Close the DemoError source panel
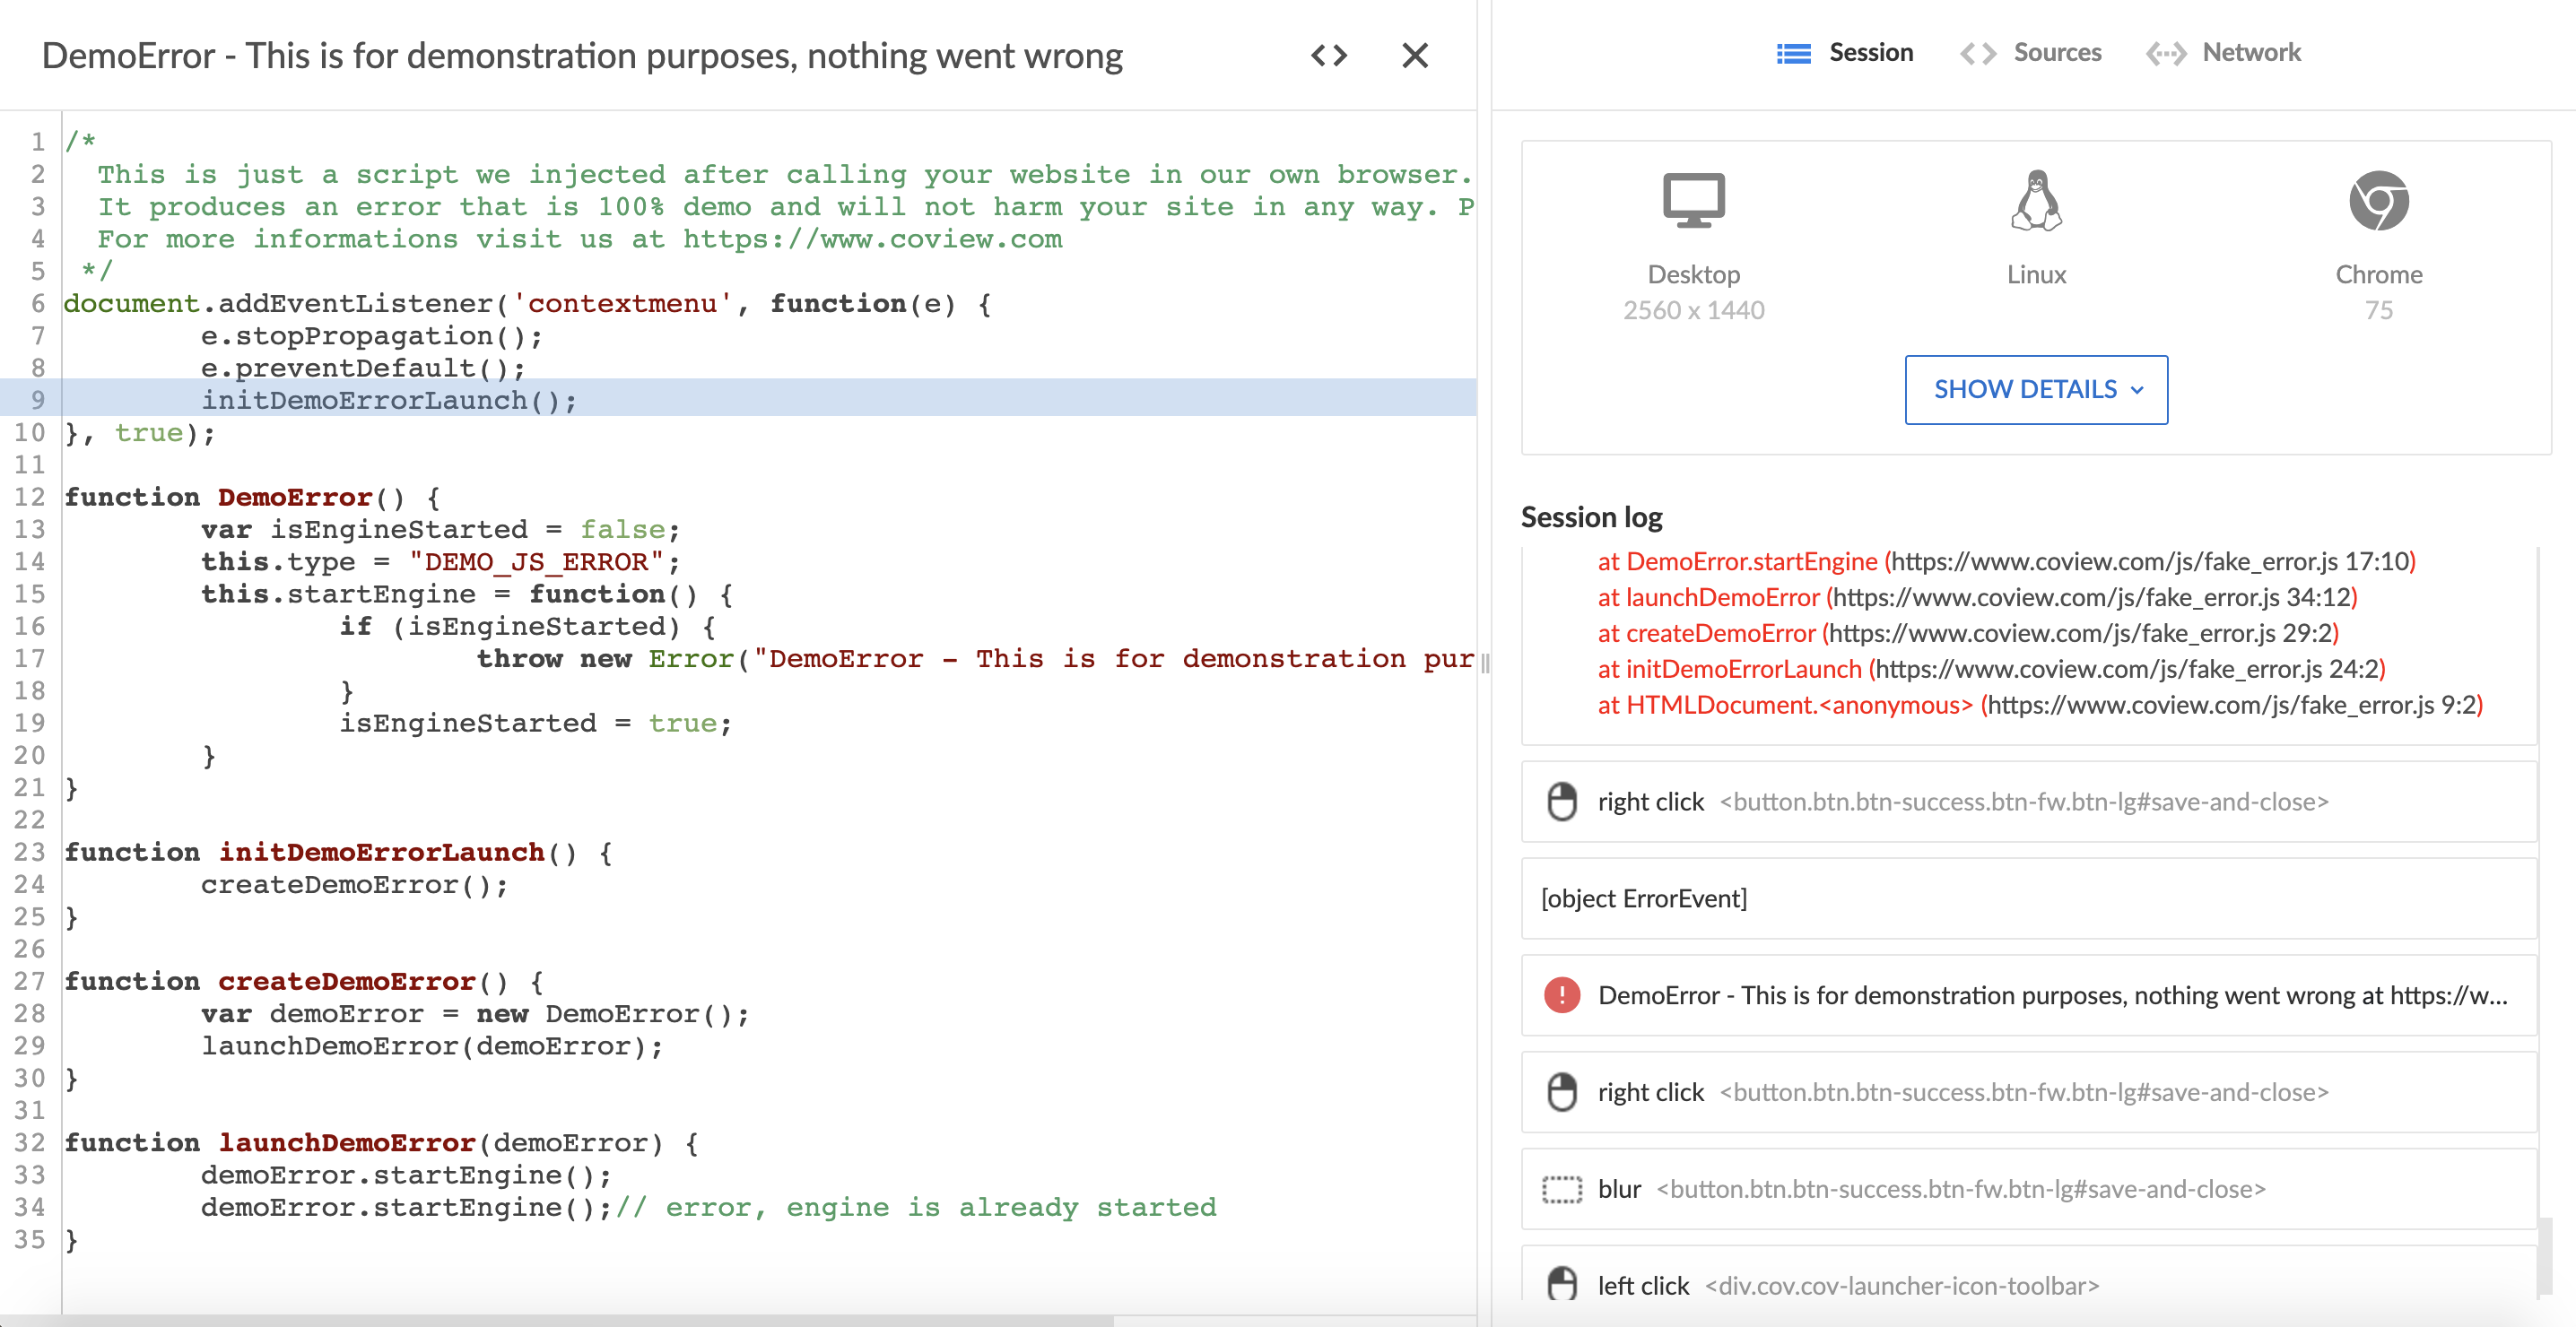2576x1327 pixels. (1415, 55)
